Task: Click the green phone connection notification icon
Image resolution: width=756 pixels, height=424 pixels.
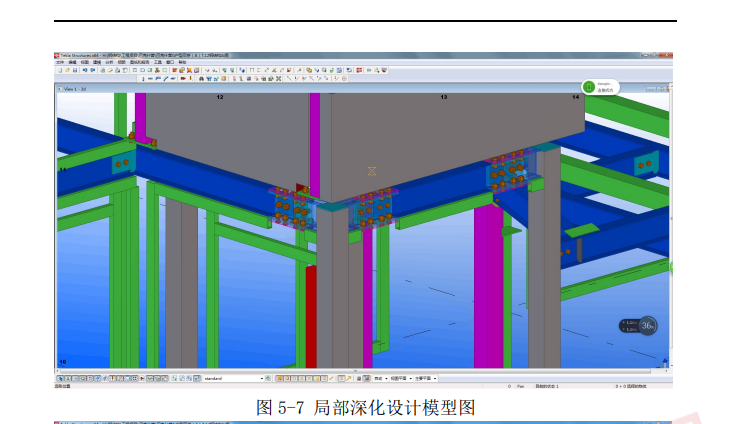Action: click(x=589, y=88)
